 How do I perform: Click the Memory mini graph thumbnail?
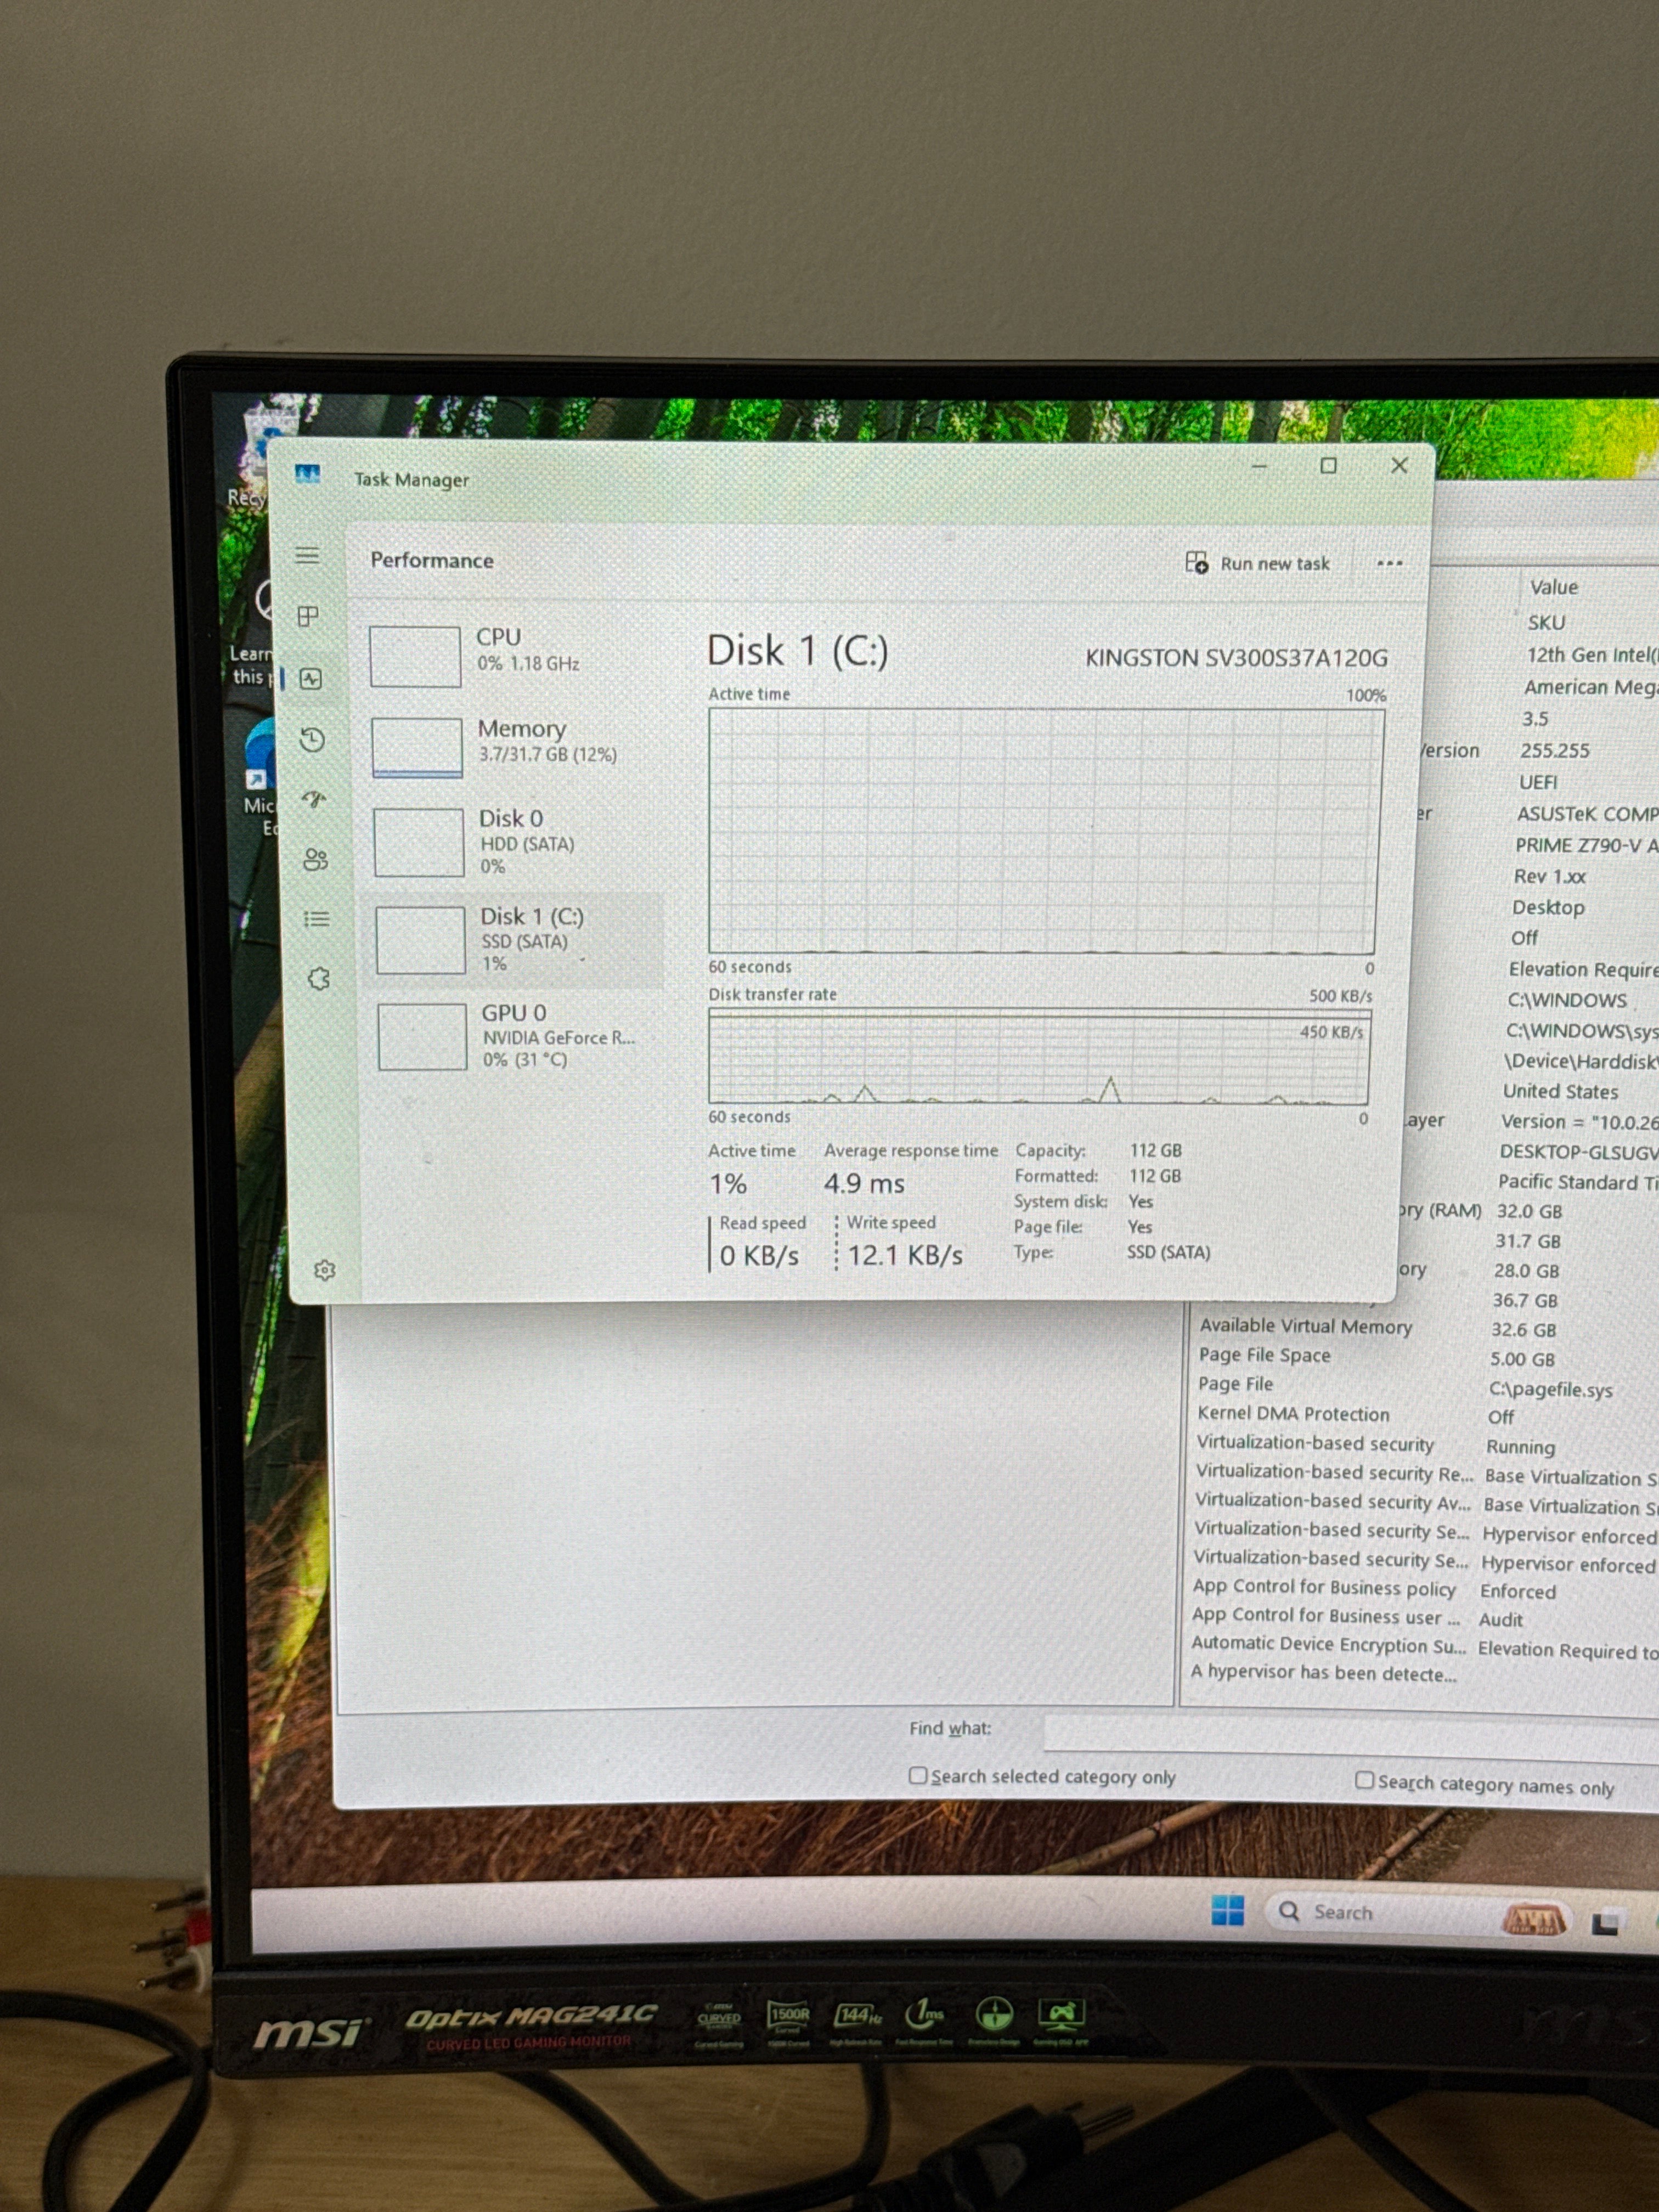417,747
